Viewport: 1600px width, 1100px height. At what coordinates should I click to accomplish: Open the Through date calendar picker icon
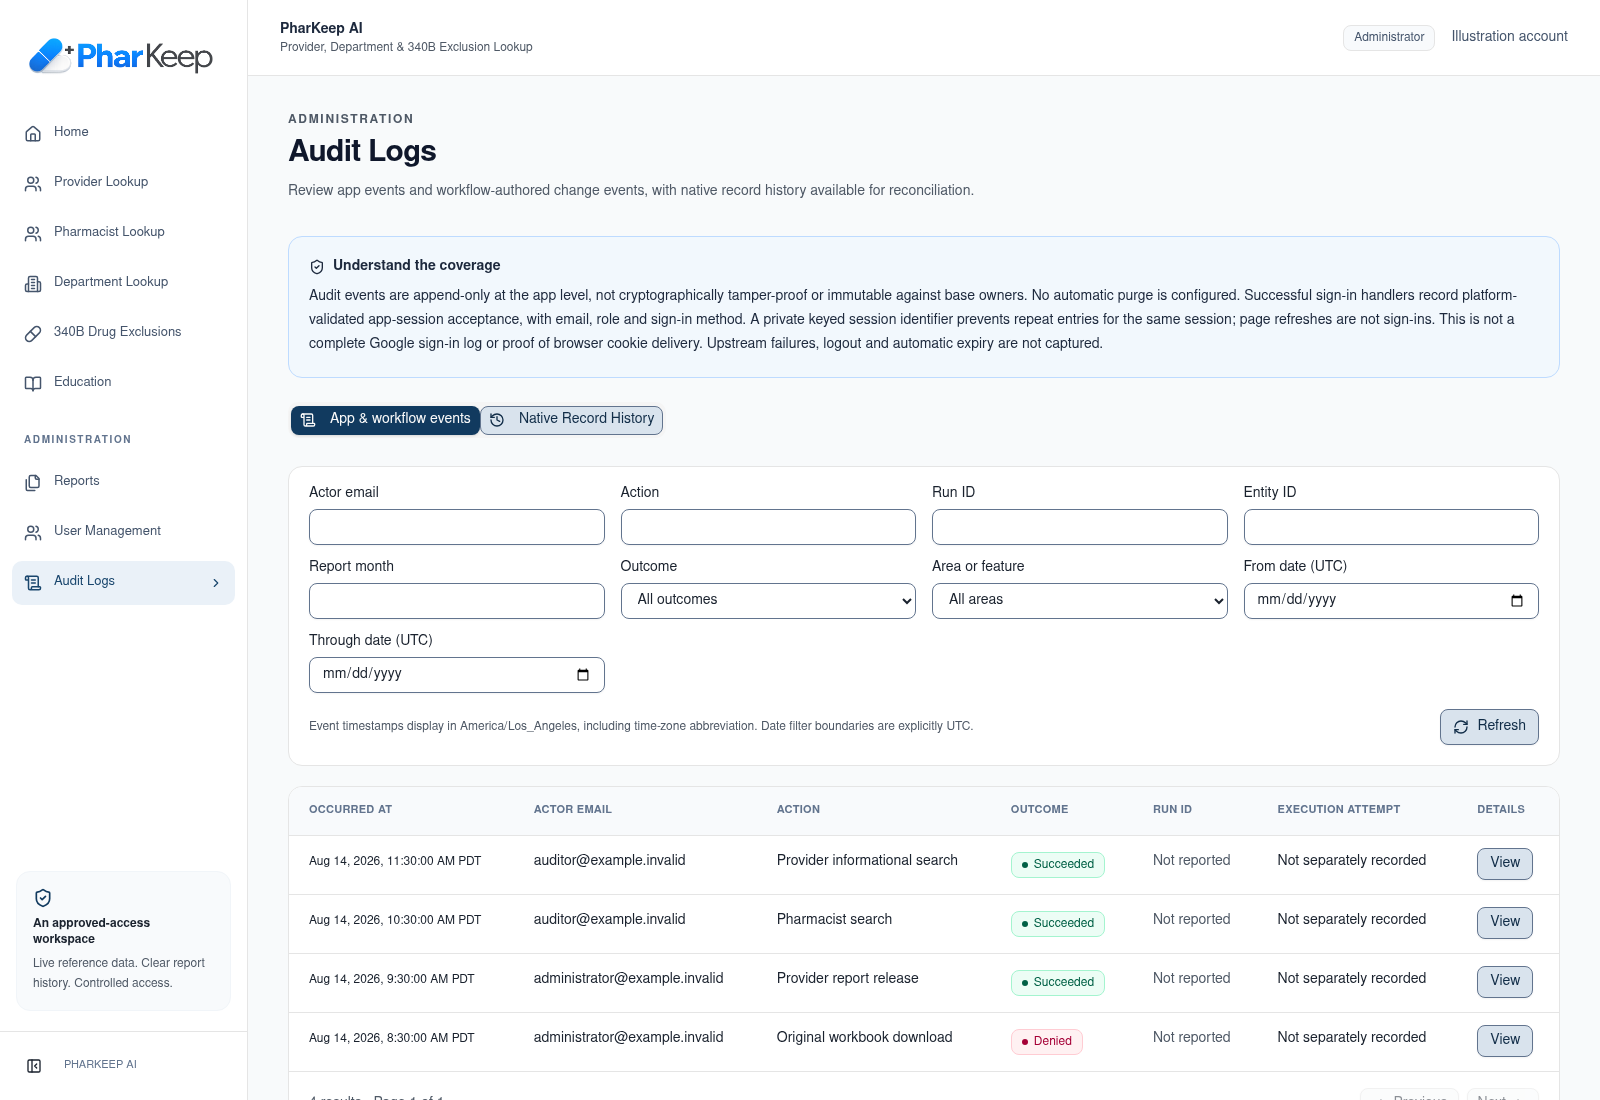coord(583,675)
